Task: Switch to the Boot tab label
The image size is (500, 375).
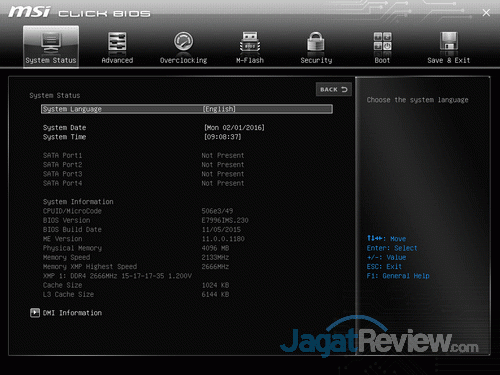Action: (382, 60)
